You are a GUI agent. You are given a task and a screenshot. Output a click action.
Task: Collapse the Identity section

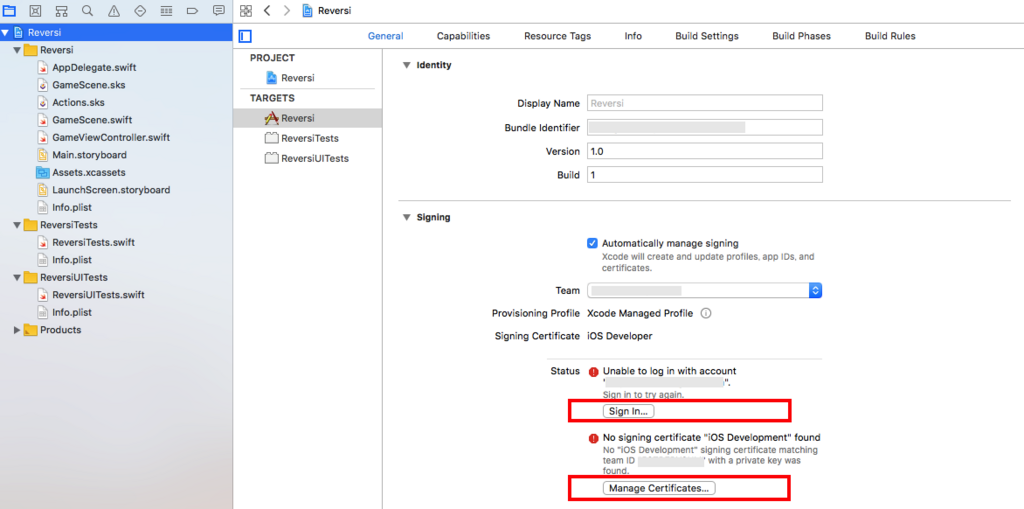click(x=407, y=65)
